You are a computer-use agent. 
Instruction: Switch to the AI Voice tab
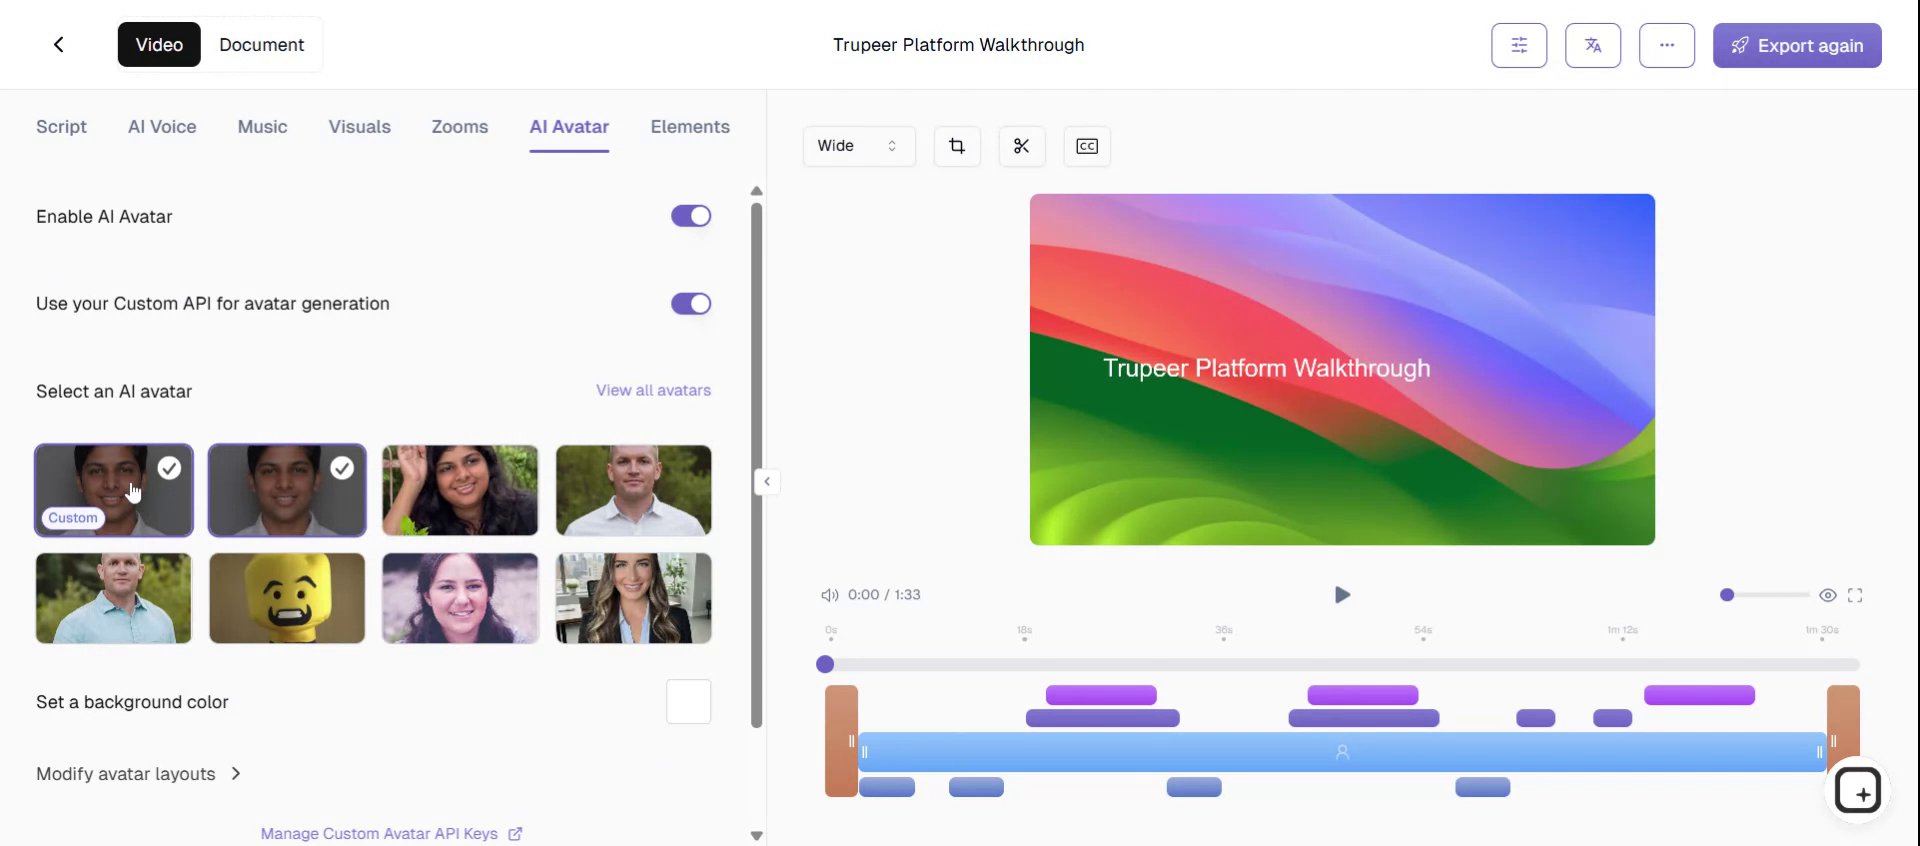tap(162, 127)
